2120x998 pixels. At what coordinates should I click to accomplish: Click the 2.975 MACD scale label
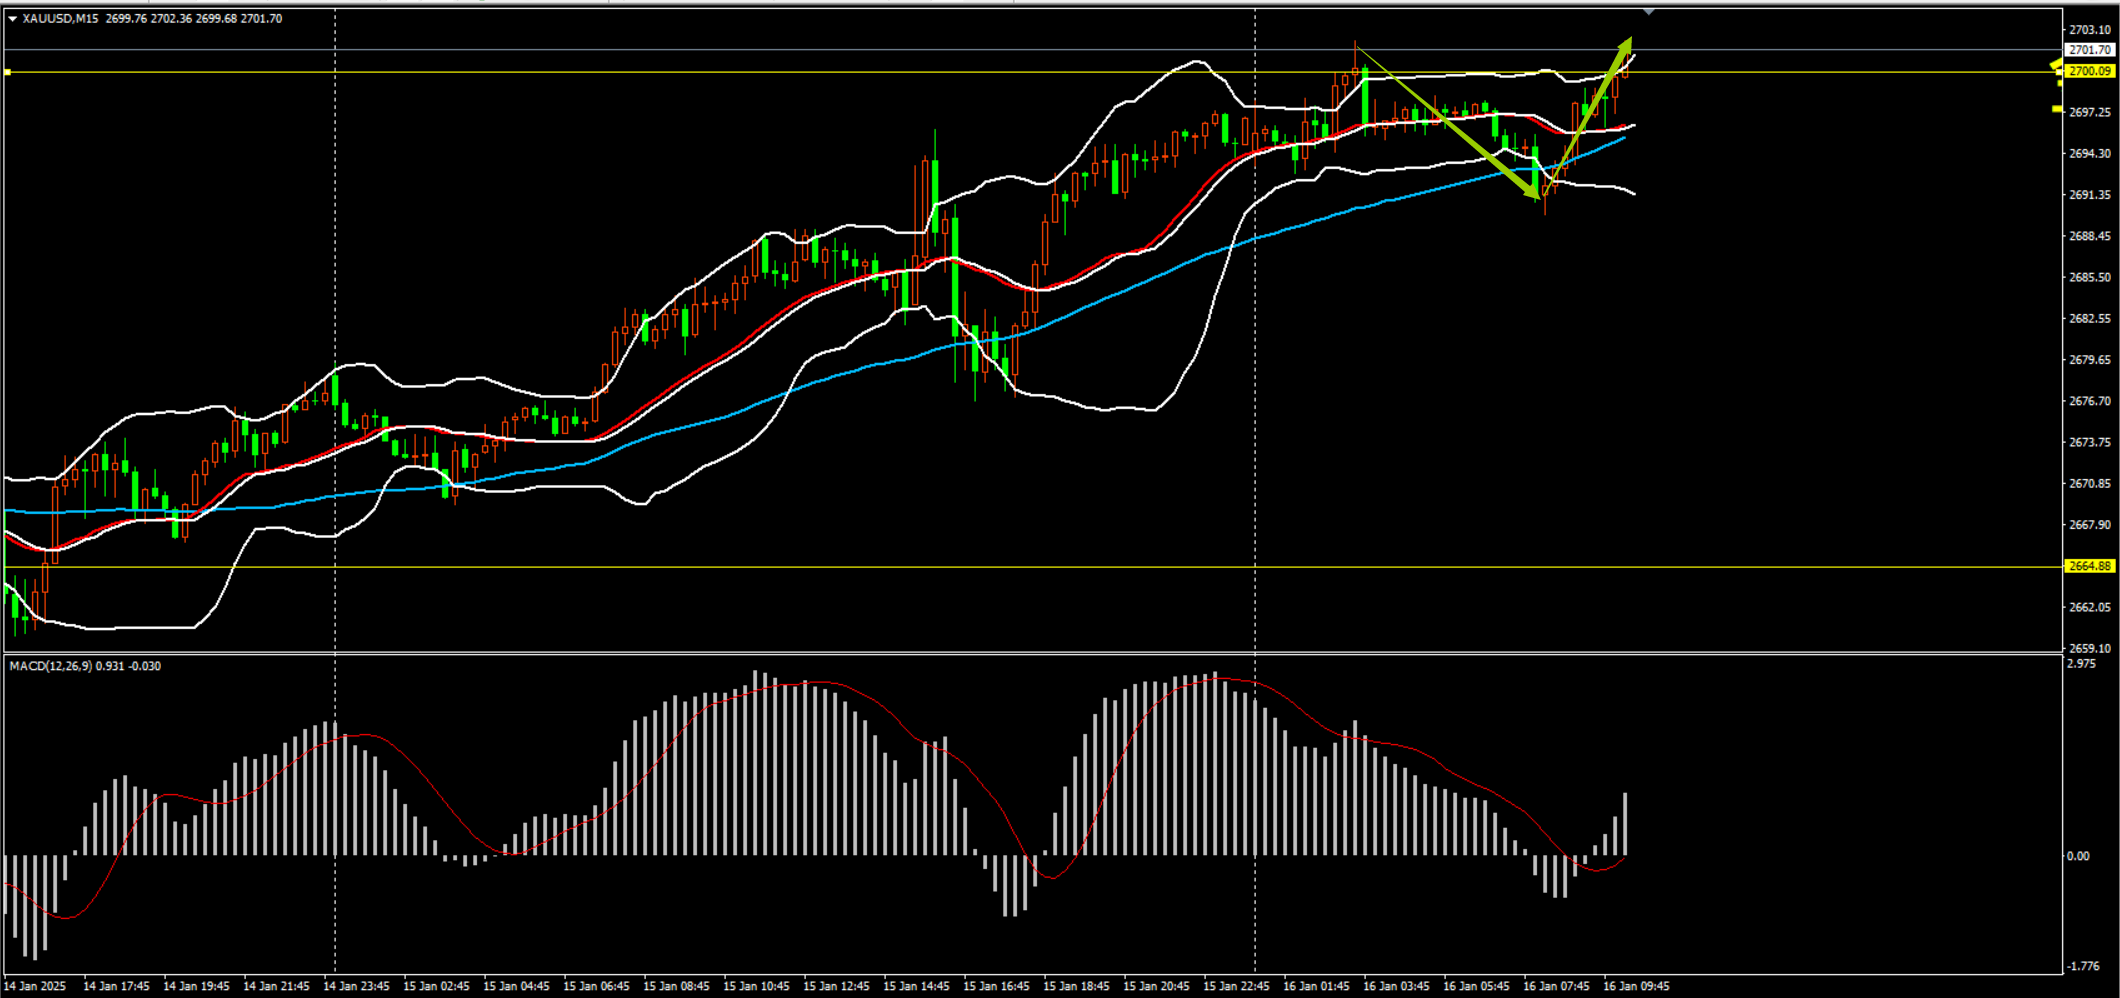[x=2081, y=664]
